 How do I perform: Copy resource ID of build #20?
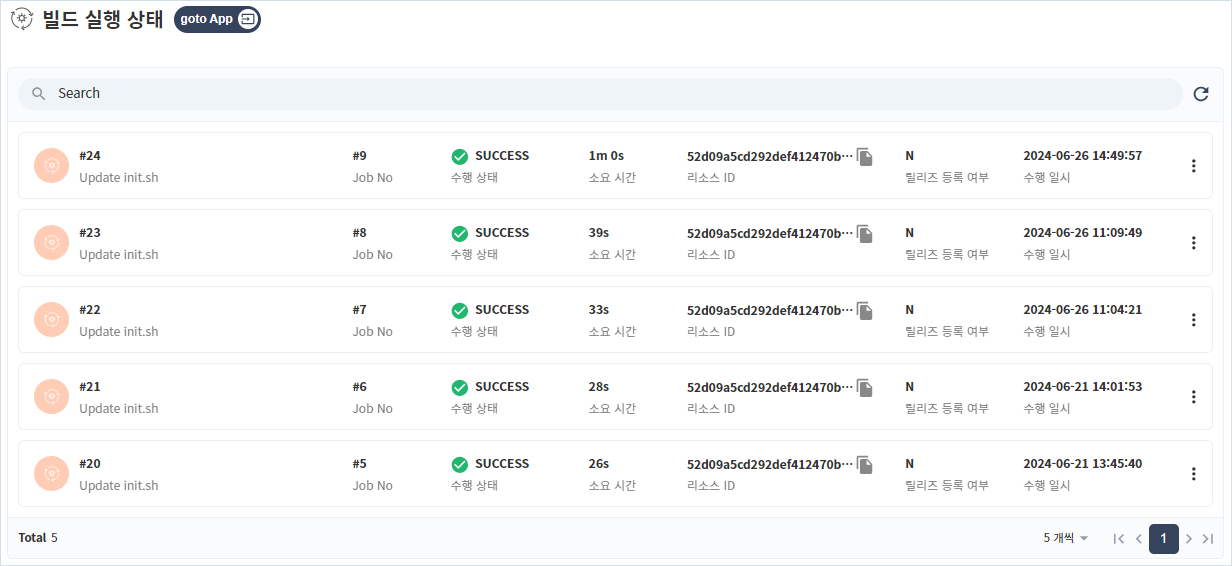(x=865, y=465)
